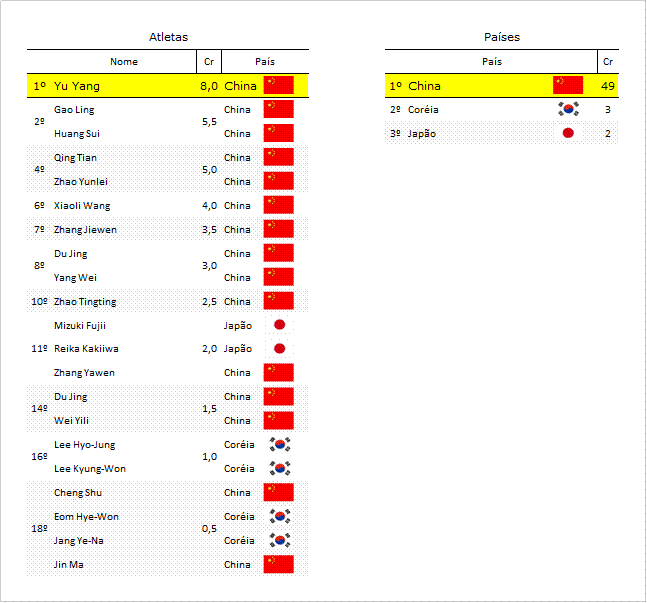Click the China flag next to Yu Yang
Image resolution: width=647 pixels, height=603 pixels.
click(x=279, y=85)
